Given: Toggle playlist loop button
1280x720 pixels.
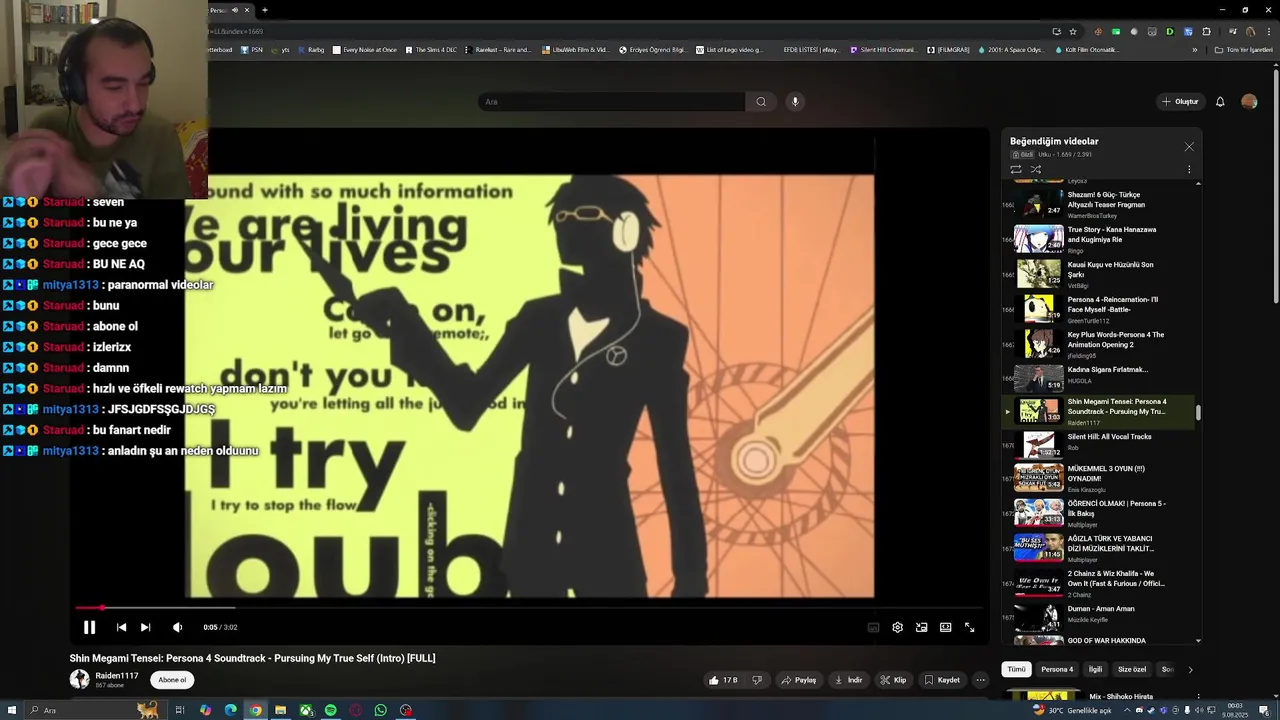Looking at the screenshot, I should pos(1016,169).
